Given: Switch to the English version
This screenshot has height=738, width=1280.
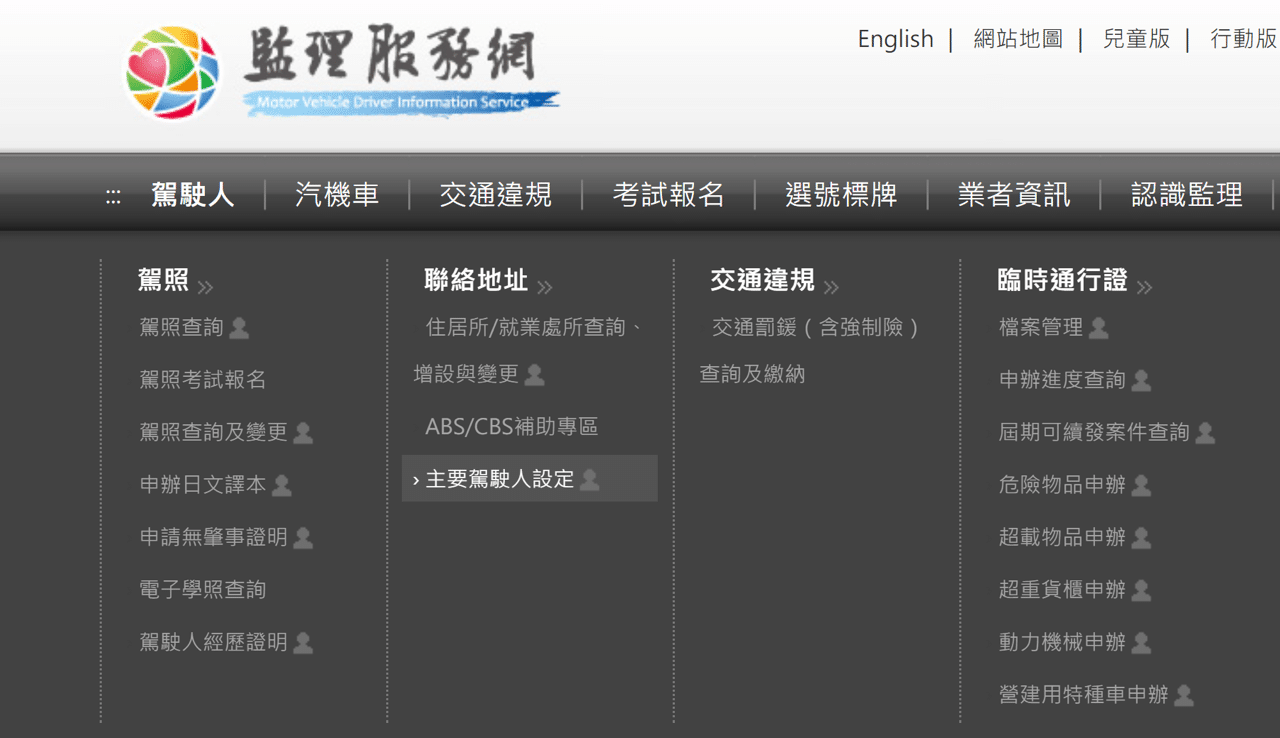Looking at the screenshot, I should coord(895,39).
